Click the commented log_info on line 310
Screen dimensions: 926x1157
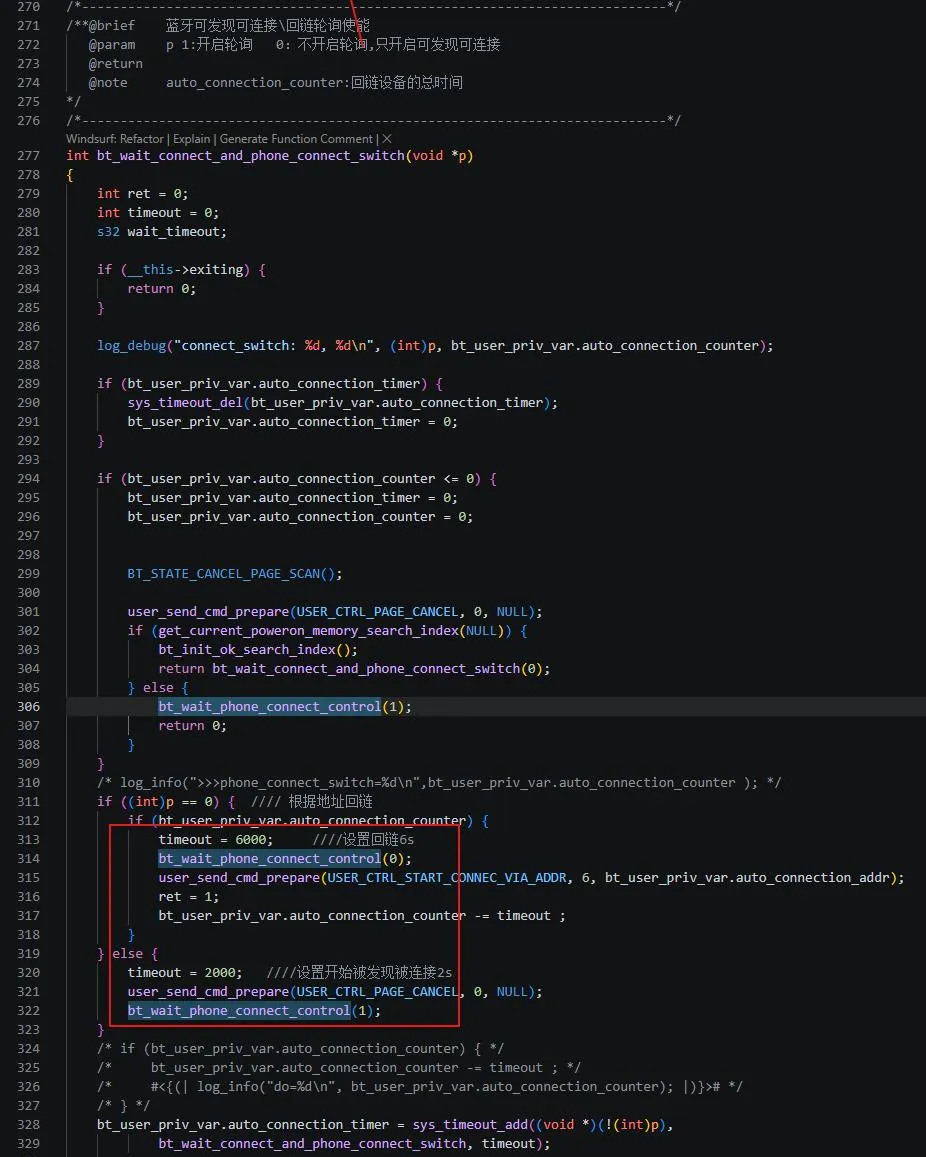point(439,783)
